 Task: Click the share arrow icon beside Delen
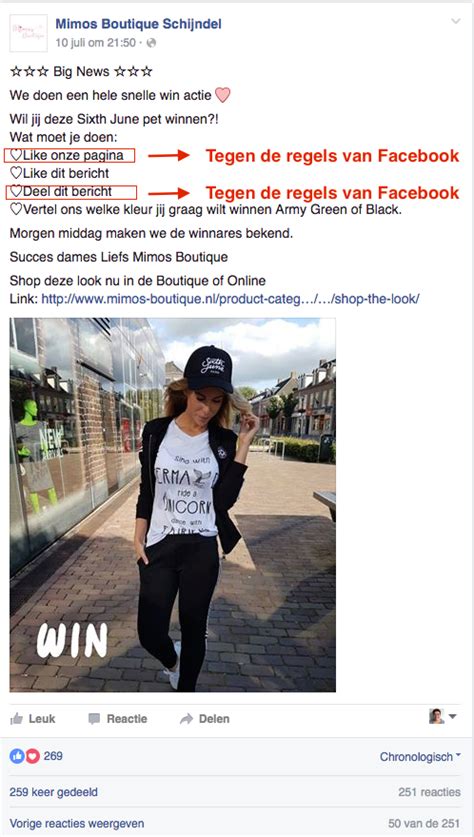(186, 719)
